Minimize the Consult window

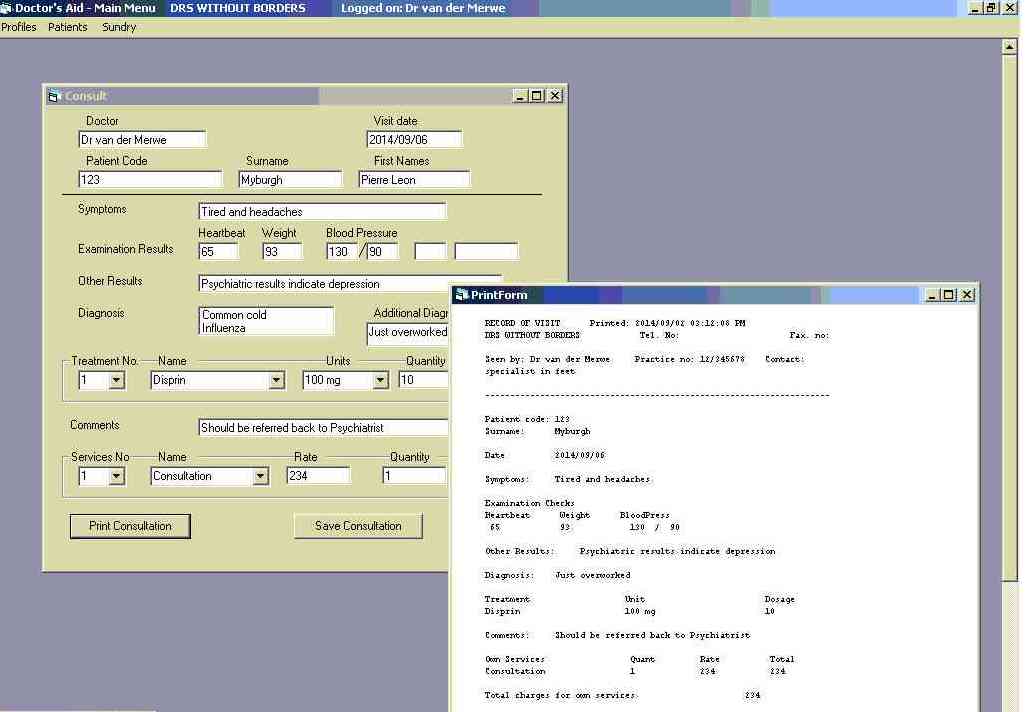pos(520,96)
